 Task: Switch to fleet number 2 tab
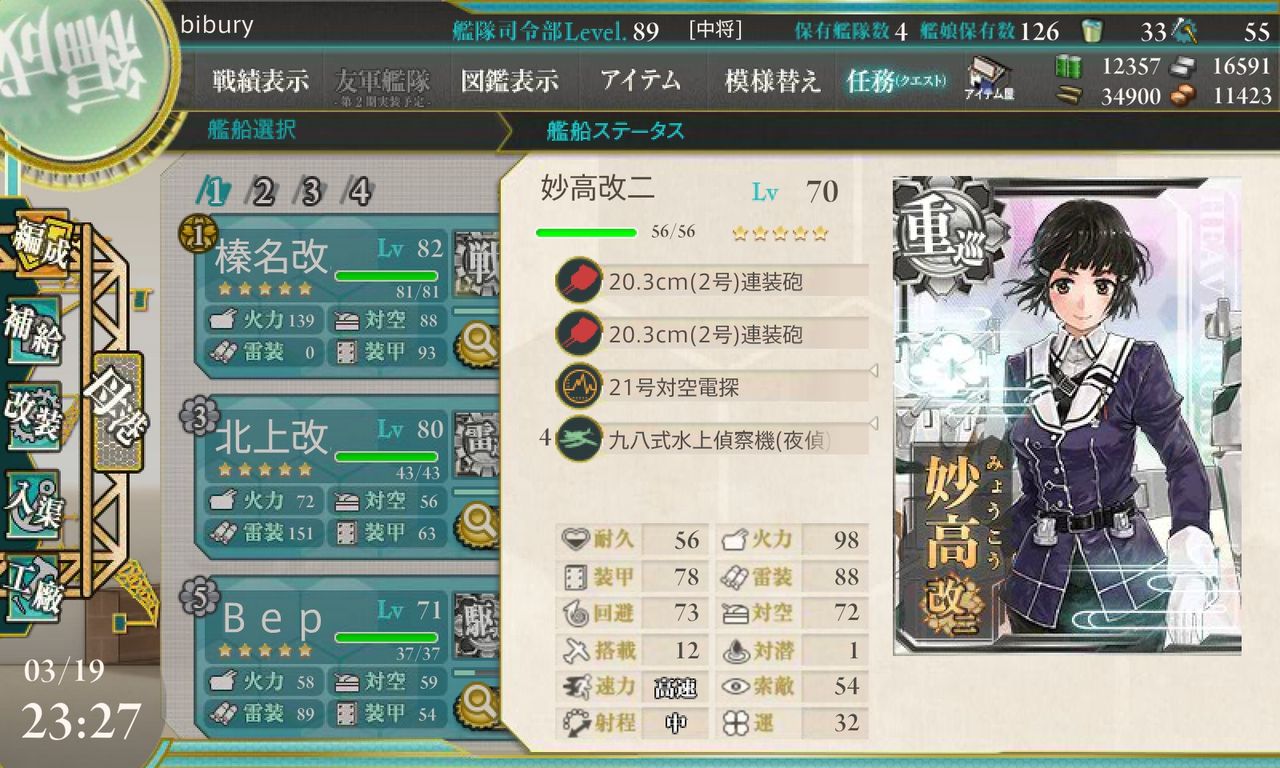[x=263, y=190]
